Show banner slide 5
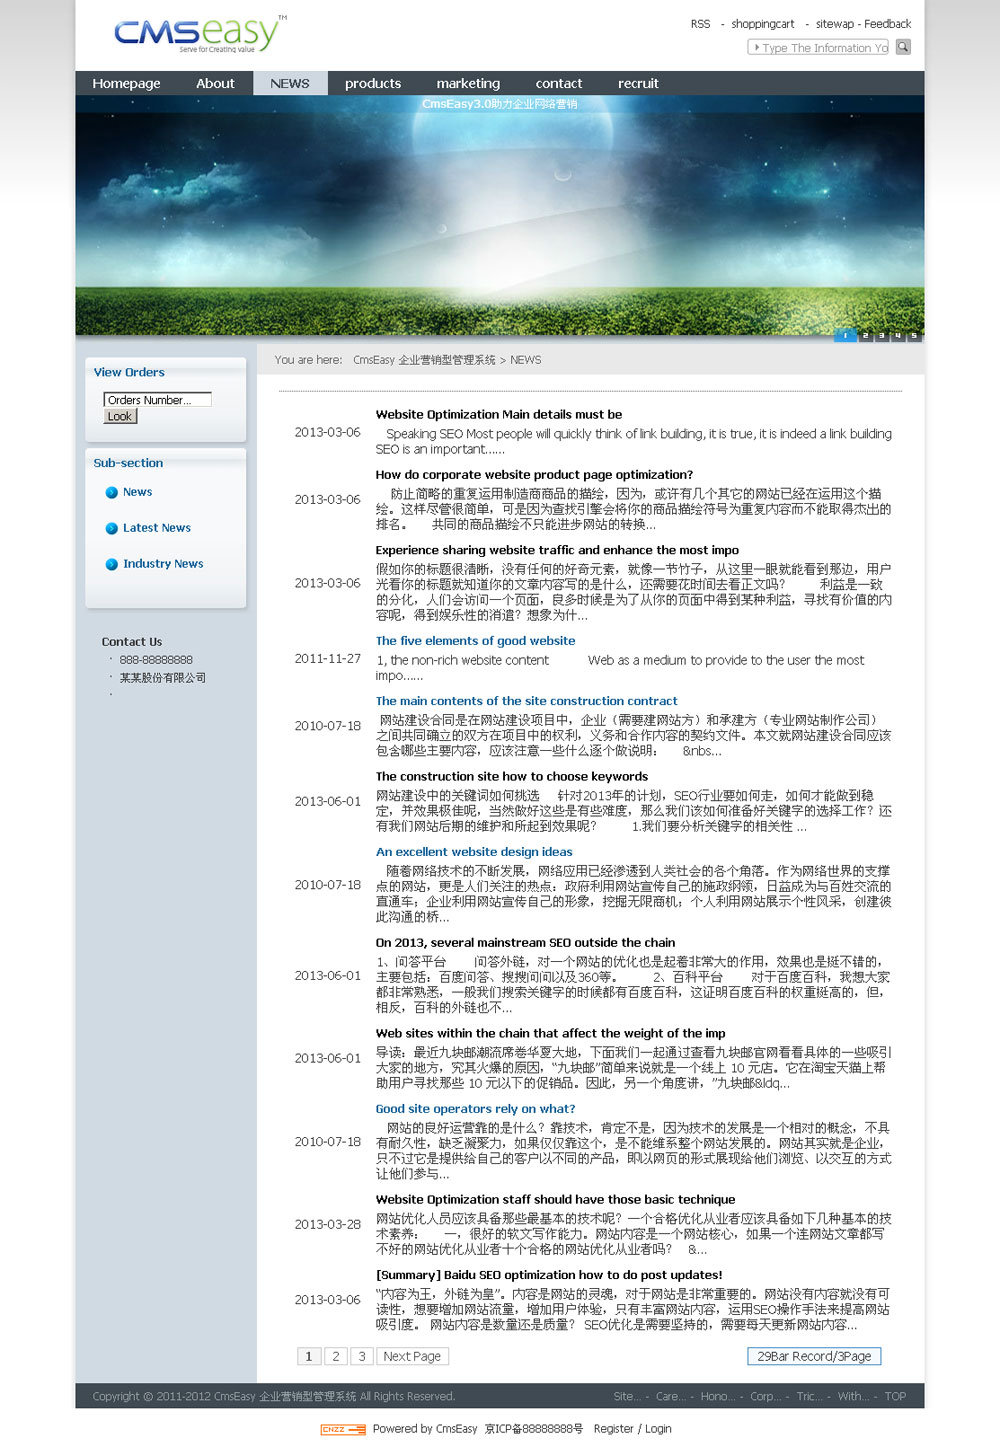This screenshot has width=1000, height=1447. pos(913,336)
